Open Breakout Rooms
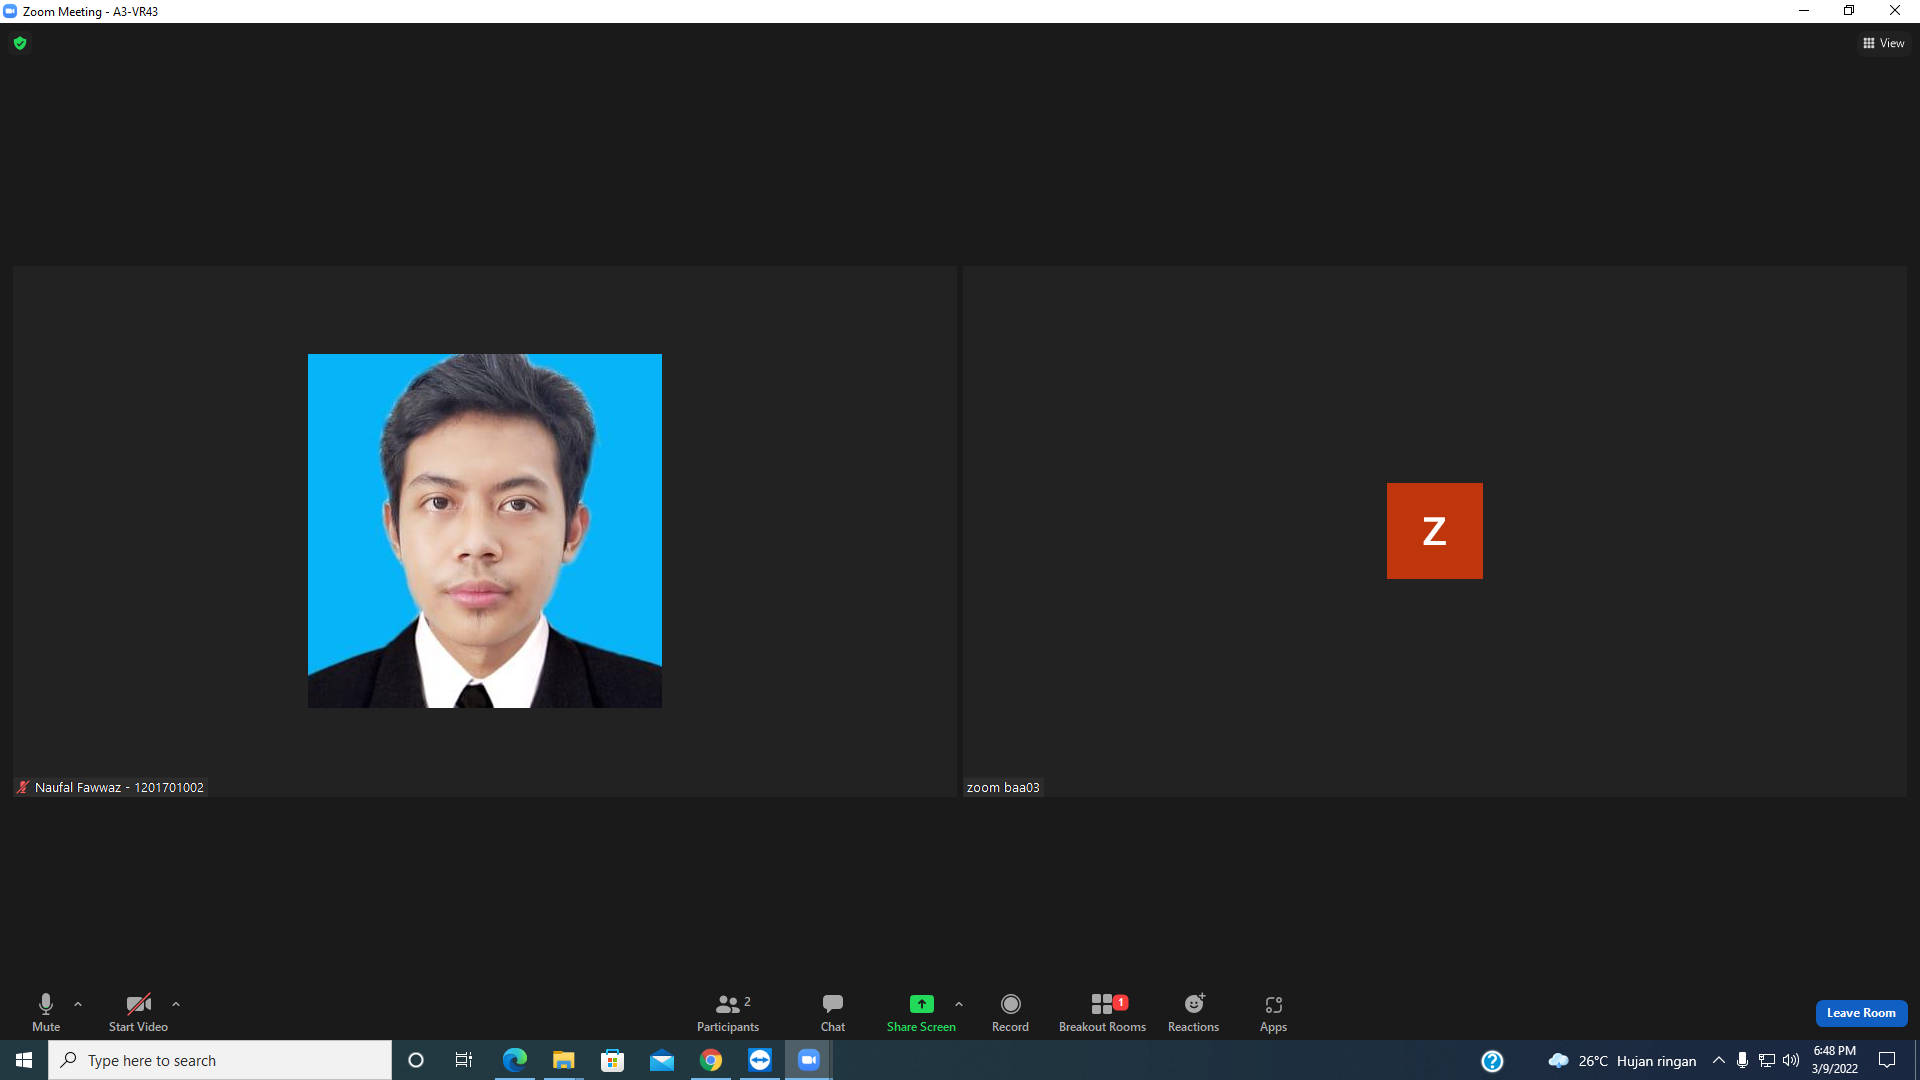This screenshot has width=1920, height=1080. click(1102, 1012)
